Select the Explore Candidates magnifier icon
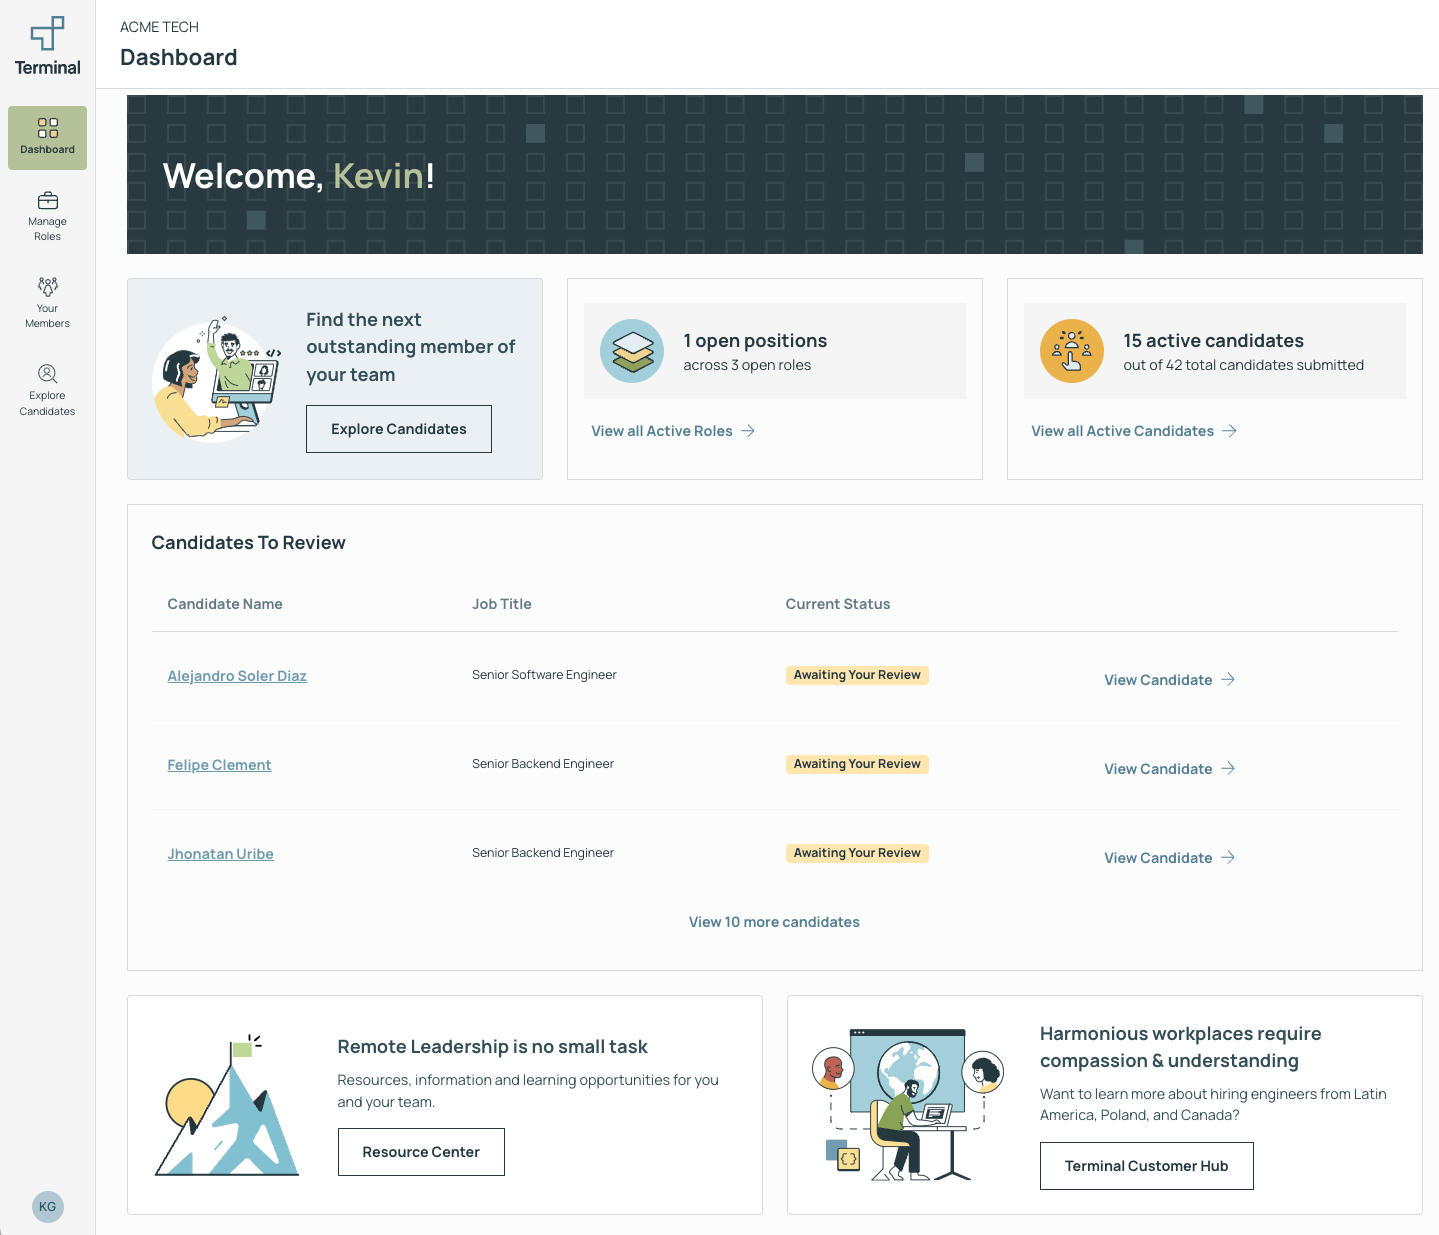Viewport: 1439px width, 1235px height. click(x=47, y=373)
